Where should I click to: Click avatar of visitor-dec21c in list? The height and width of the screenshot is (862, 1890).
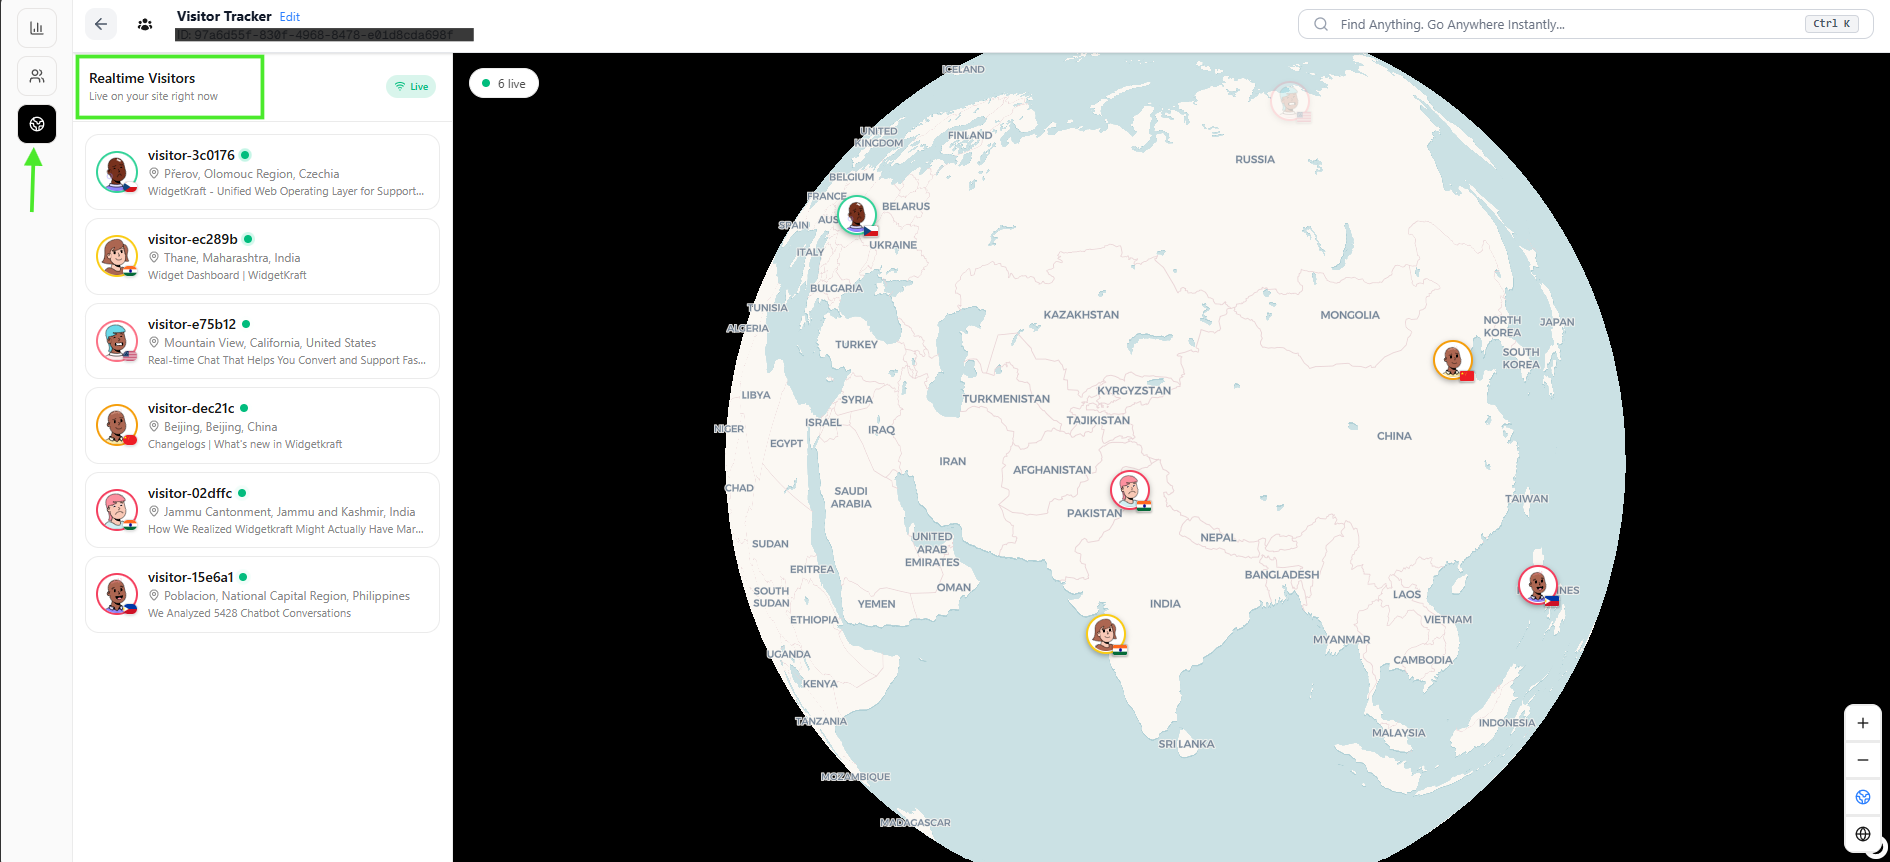point(117,425)
